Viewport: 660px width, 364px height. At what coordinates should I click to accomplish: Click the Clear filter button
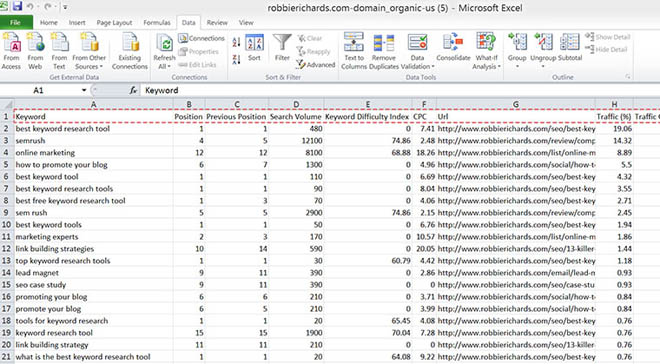310,38
